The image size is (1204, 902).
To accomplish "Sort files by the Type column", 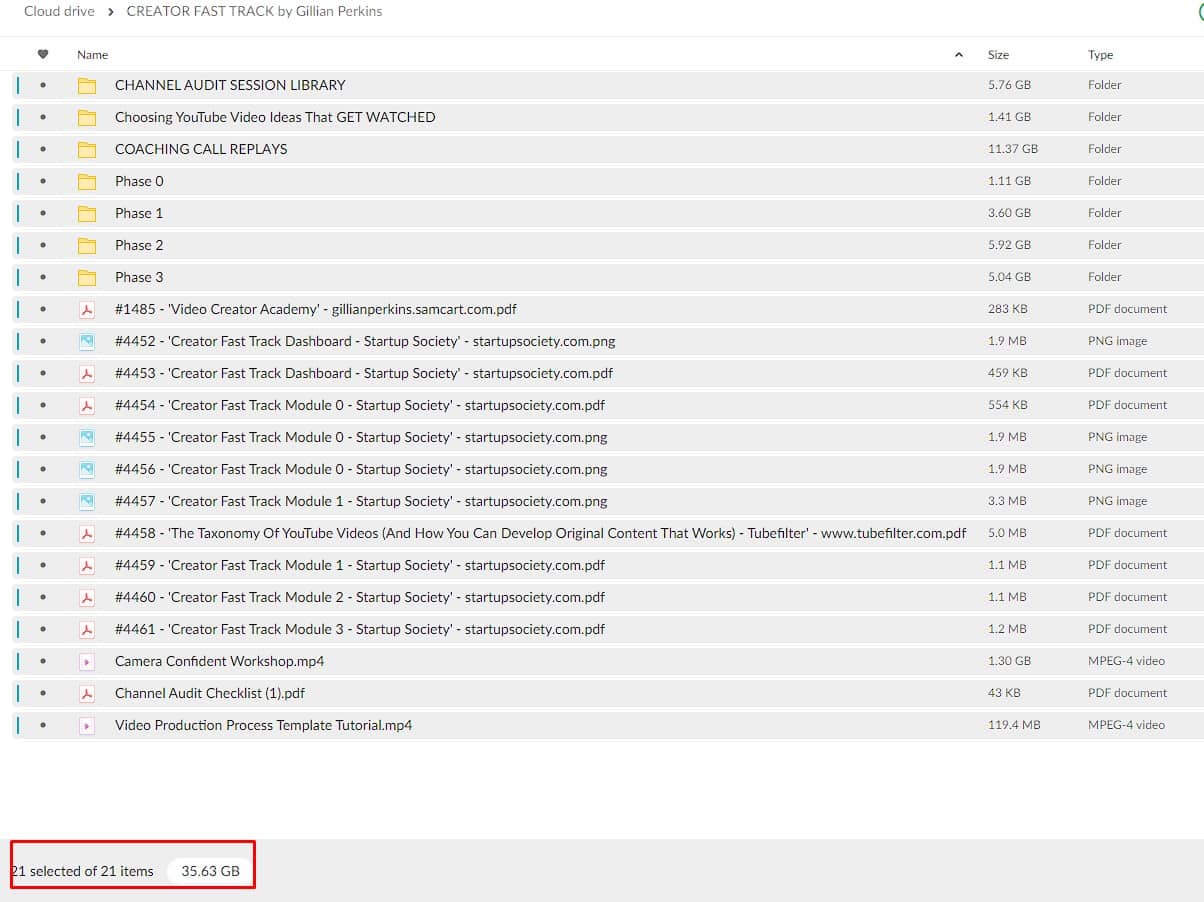I will click(1100, 55).
